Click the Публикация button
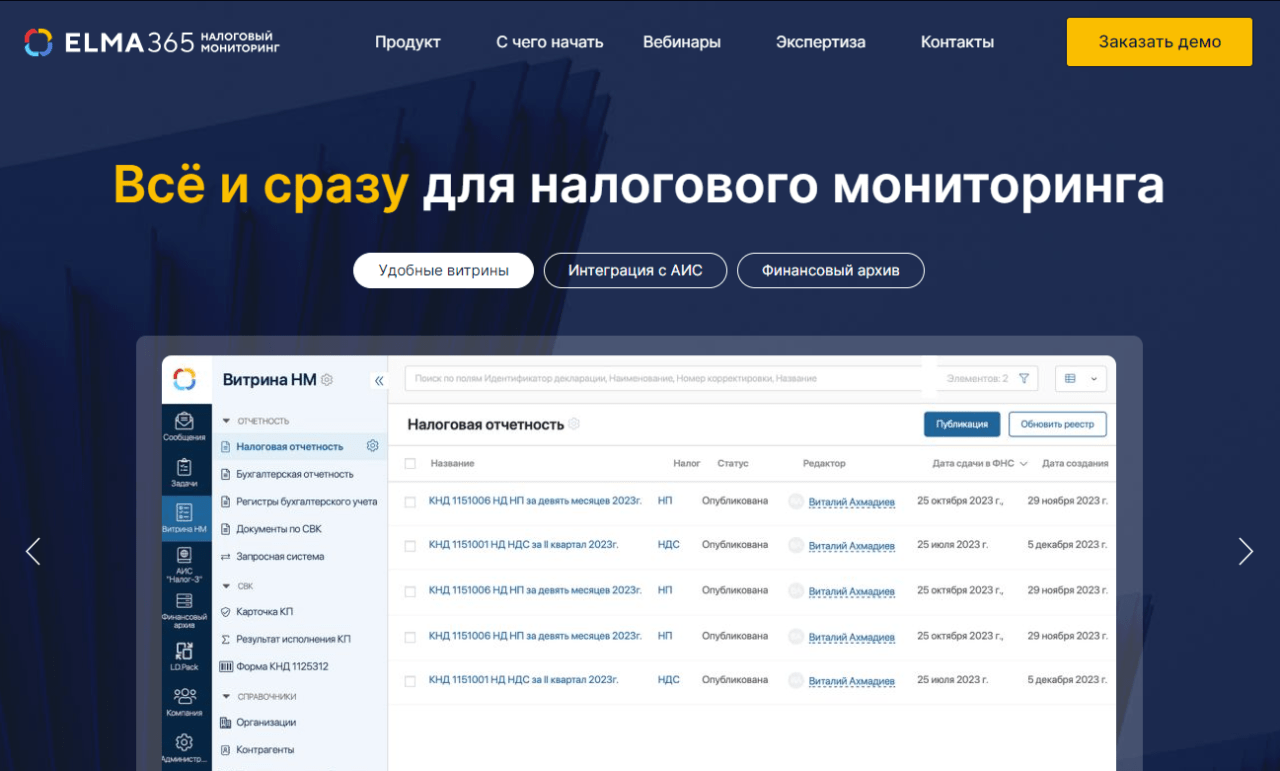The image size is (1280, 771). [x=962, y=424]
